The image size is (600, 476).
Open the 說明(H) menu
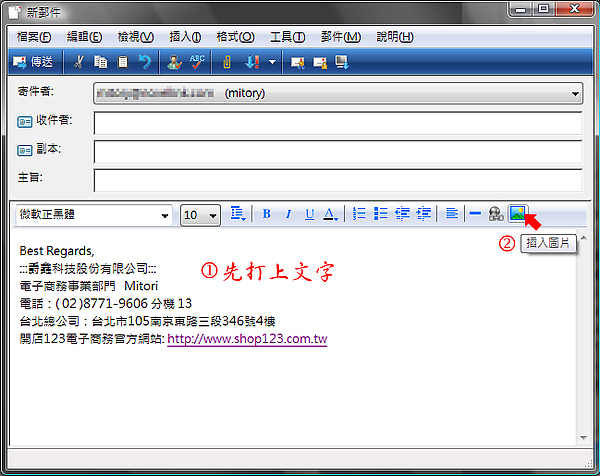(395, 37)
